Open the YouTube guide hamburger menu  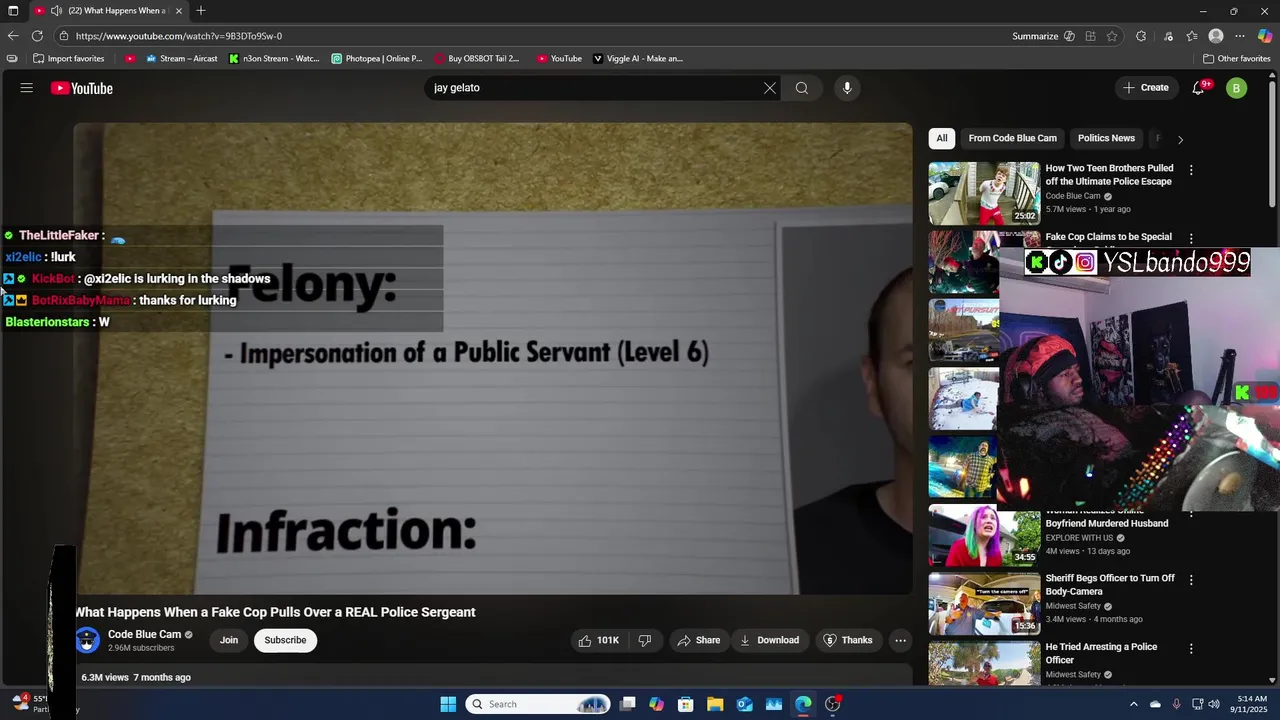27,88
